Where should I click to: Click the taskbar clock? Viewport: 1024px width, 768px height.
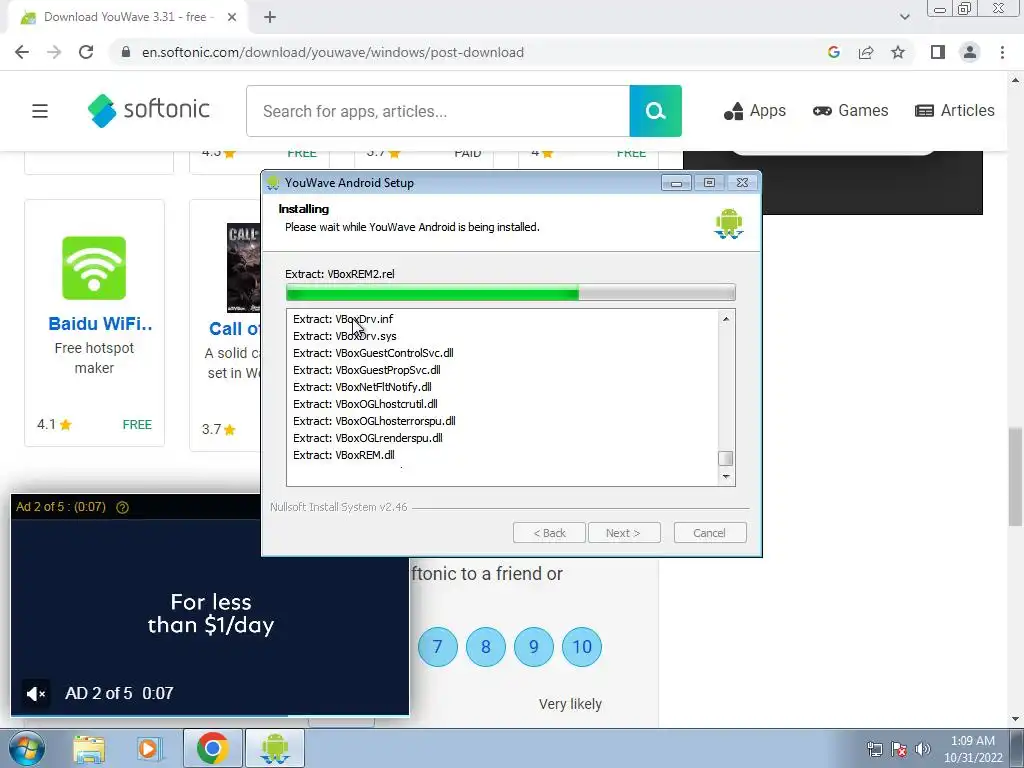973,749
